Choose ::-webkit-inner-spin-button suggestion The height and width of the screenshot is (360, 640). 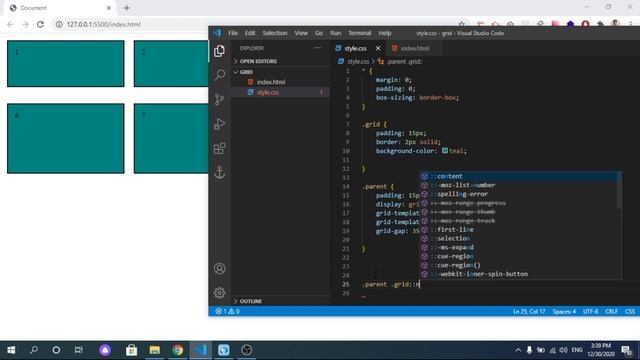(x=518, y=274)
